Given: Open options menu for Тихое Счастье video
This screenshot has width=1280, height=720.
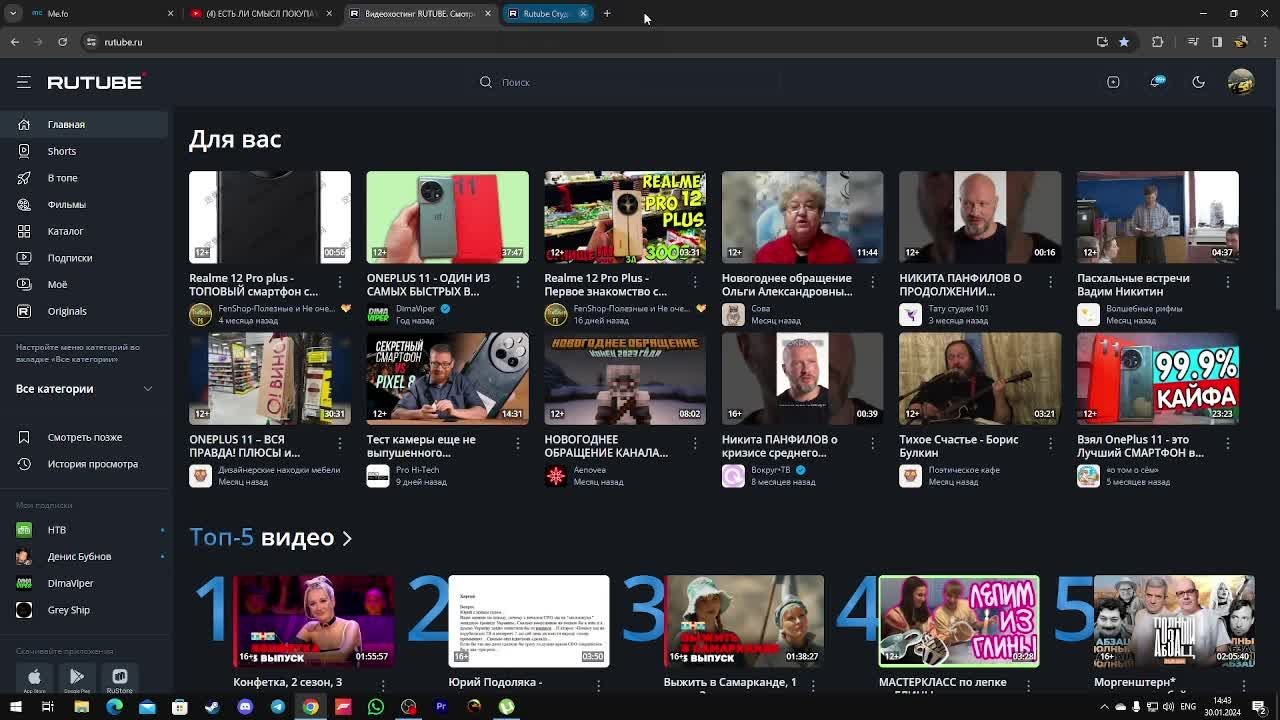Looking at the screenshot, I should tap(1050, 444).
